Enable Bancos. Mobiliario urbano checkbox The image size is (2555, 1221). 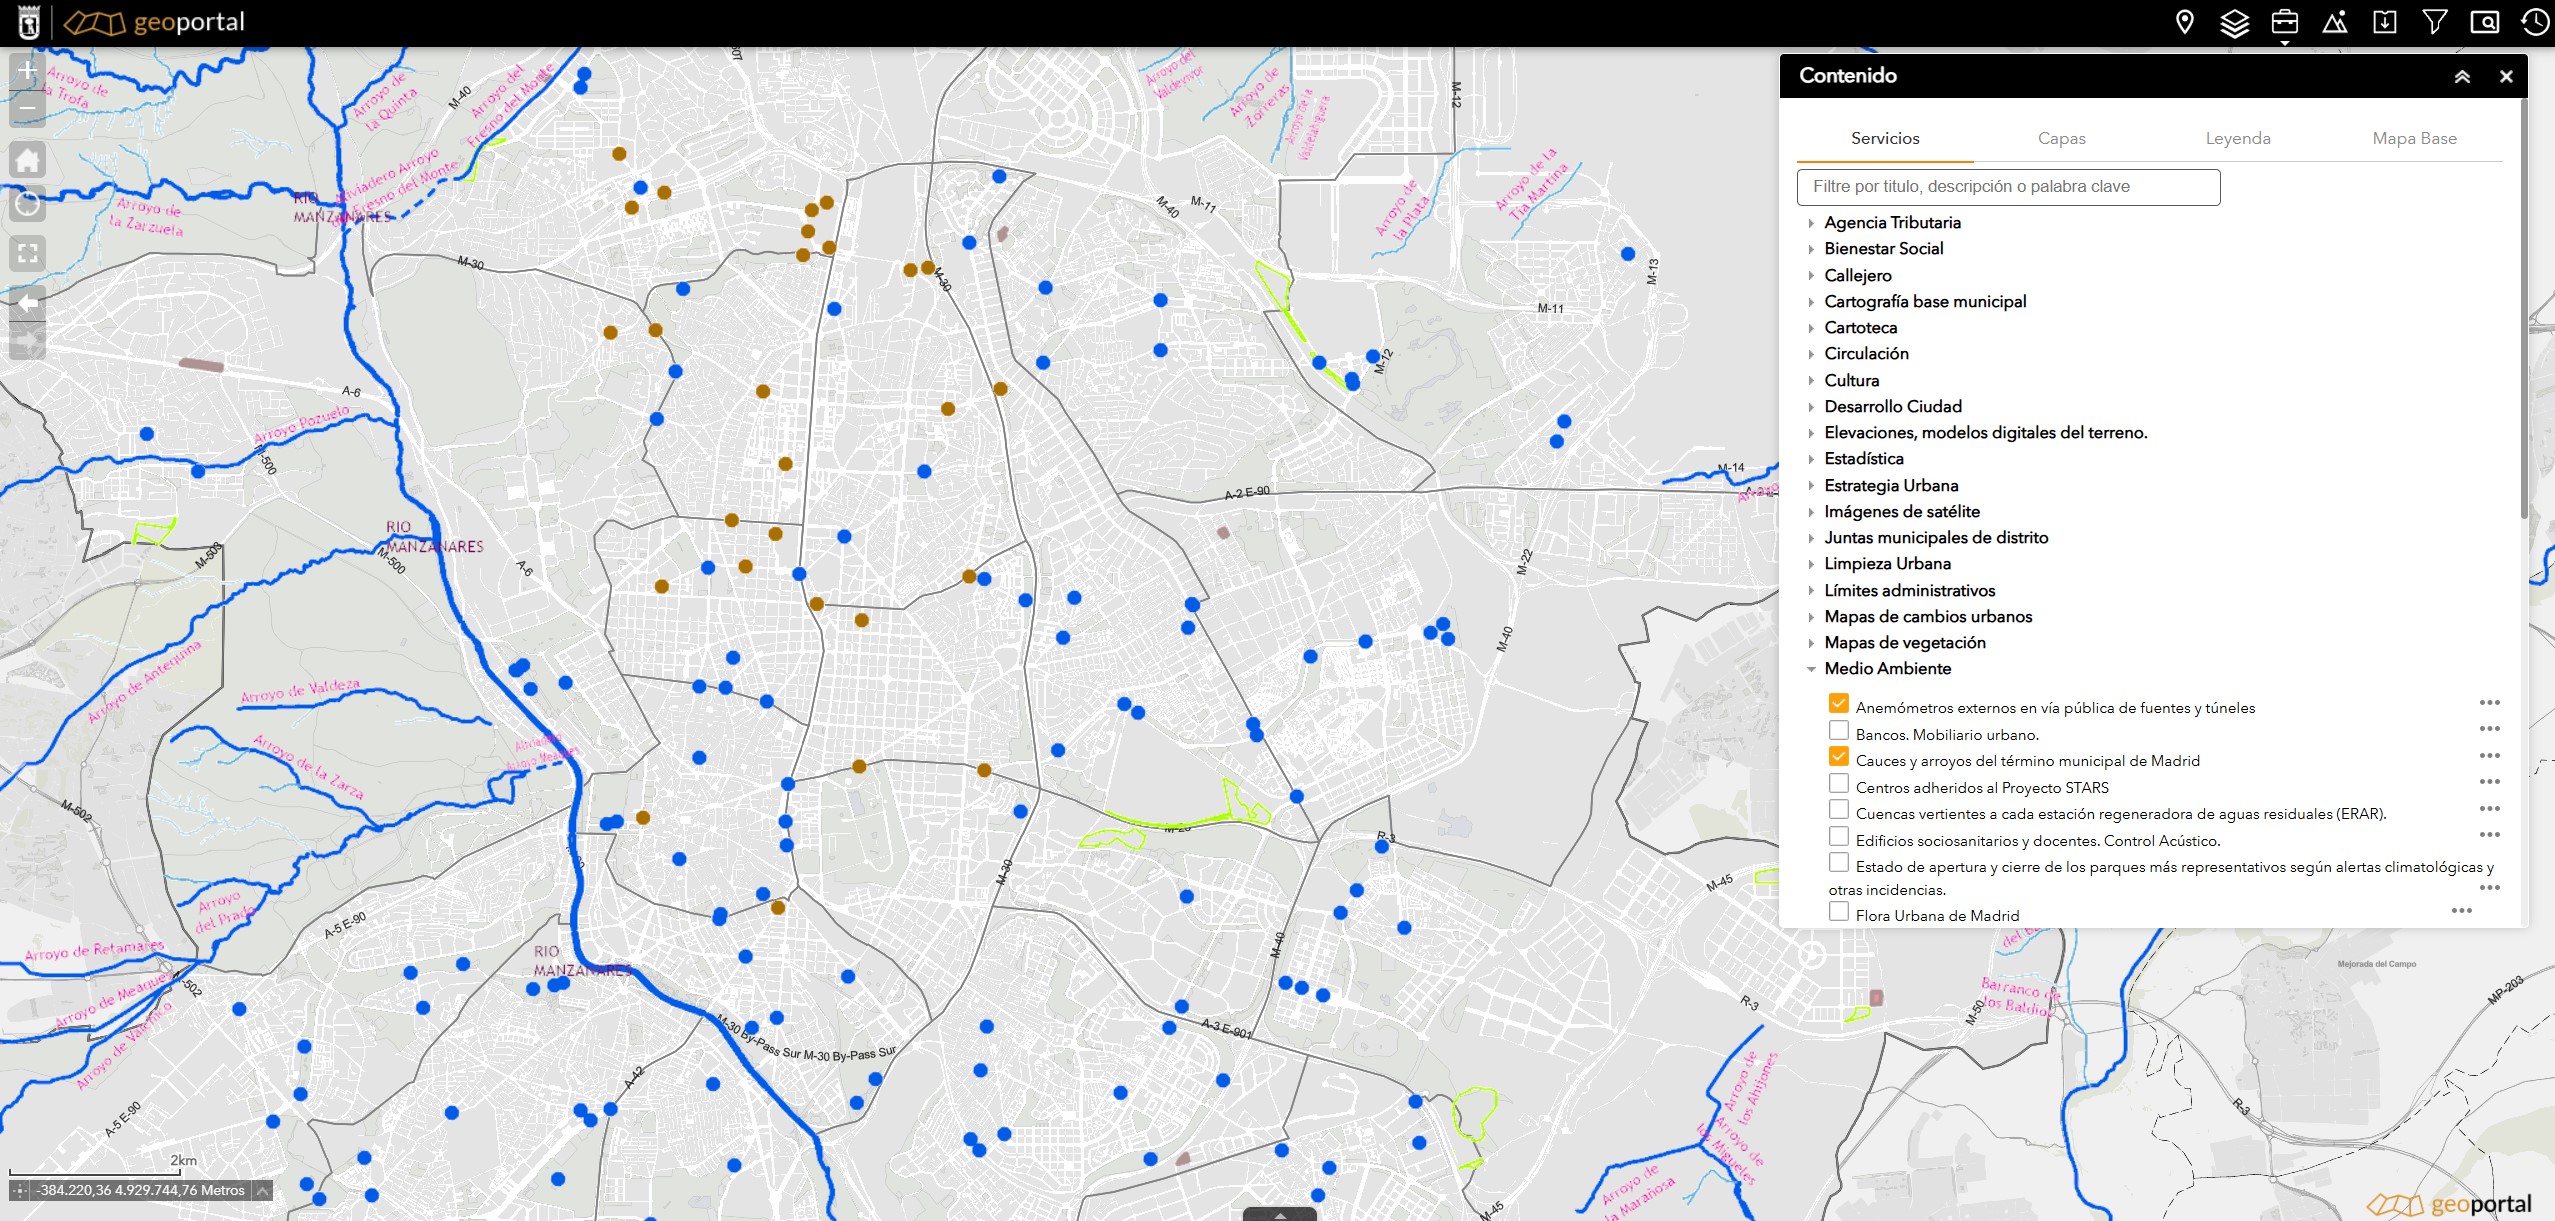tap(1838, 731)
